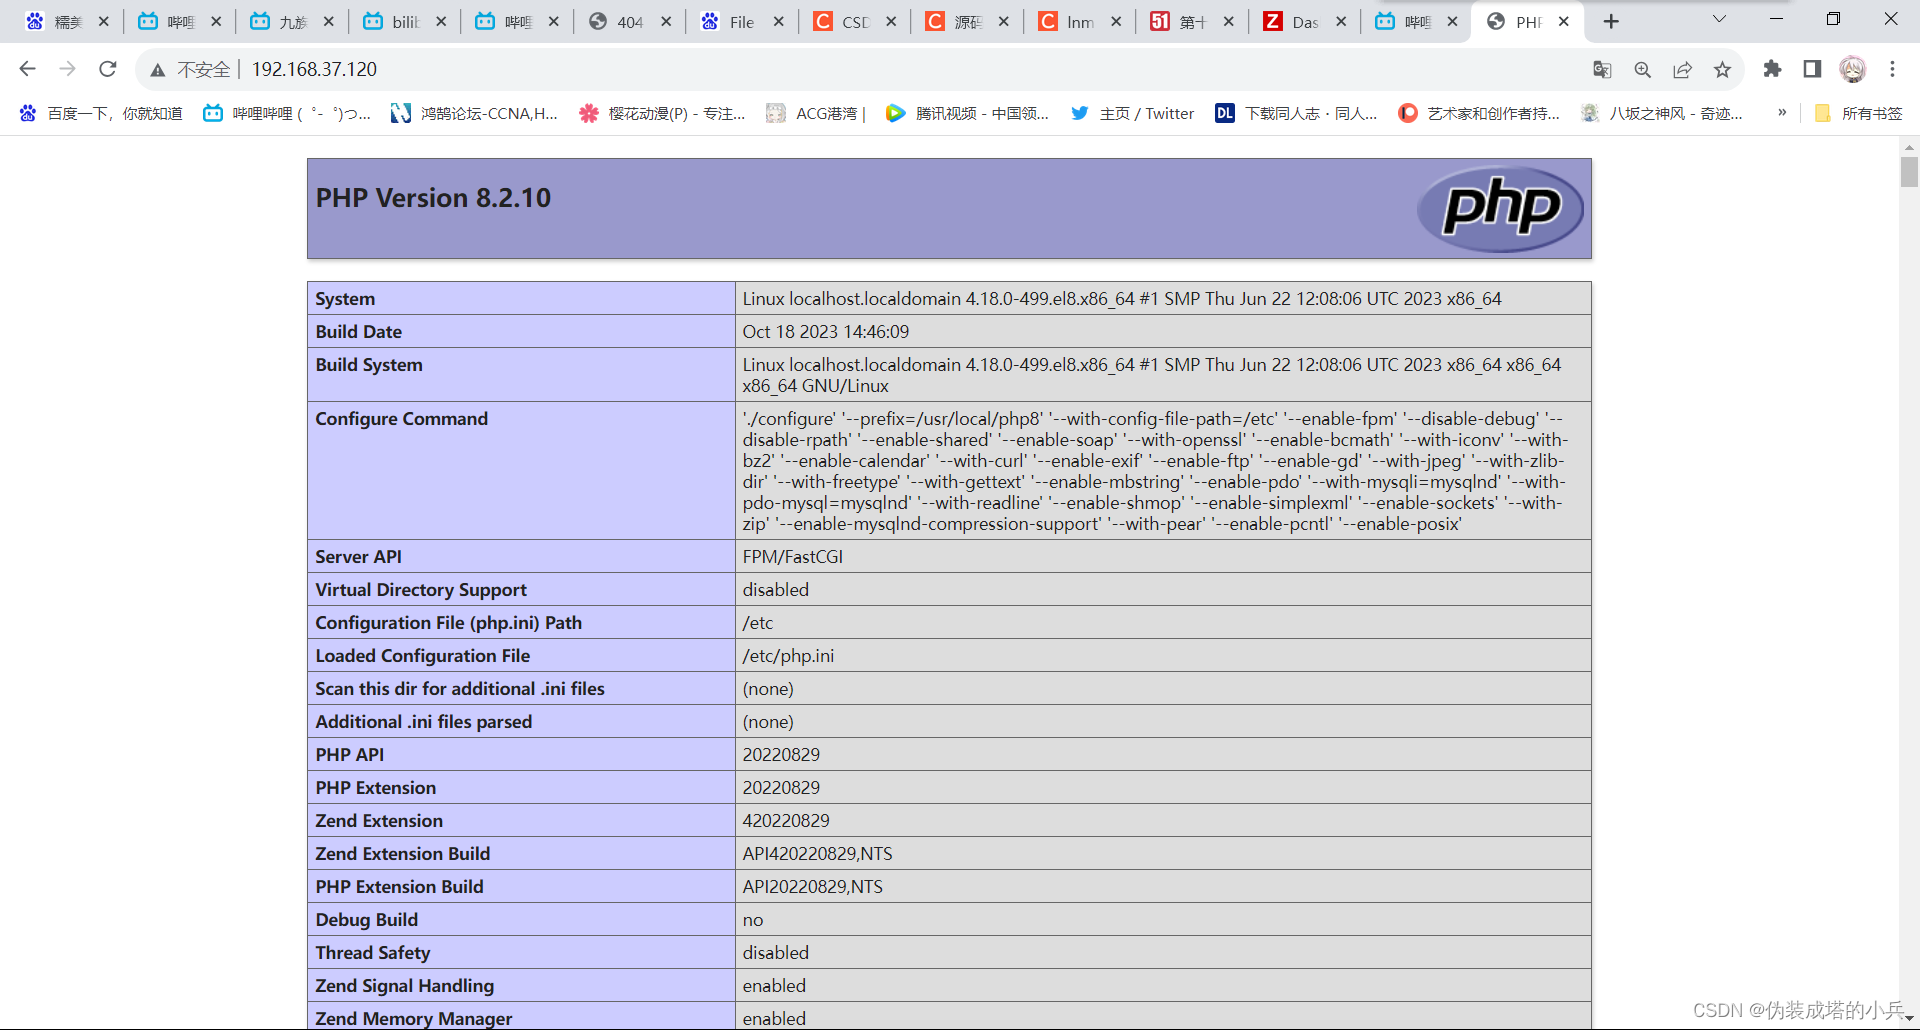Switch to the Das tab
The width and height of the screenshot is (1920, 1030).
coord(1304,22)
